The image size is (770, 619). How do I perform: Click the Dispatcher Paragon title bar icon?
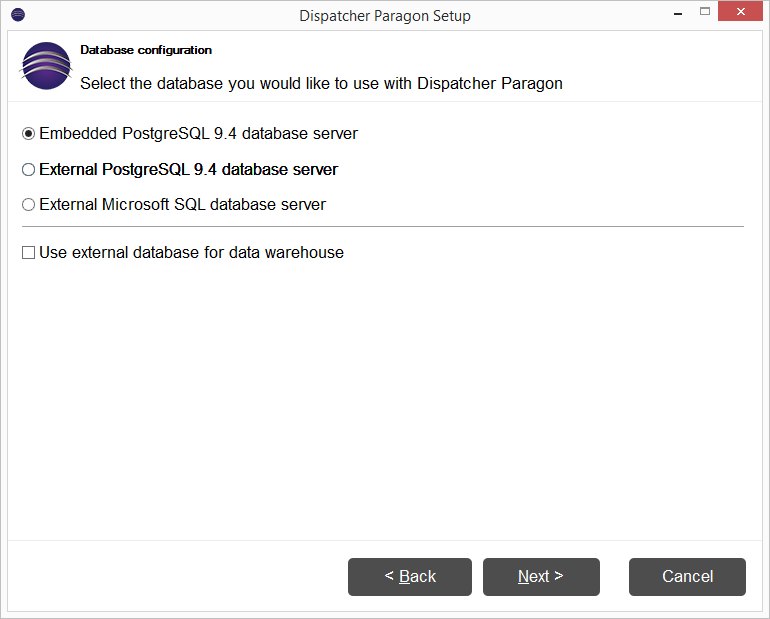18,15
